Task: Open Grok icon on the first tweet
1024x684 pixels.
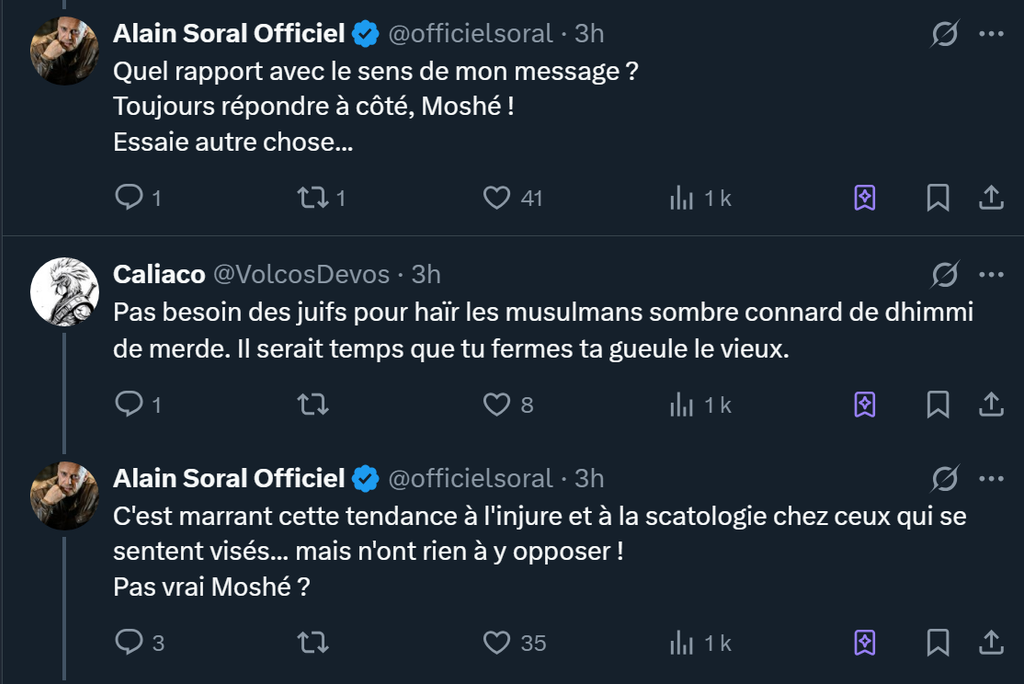Action: [944, 34]
